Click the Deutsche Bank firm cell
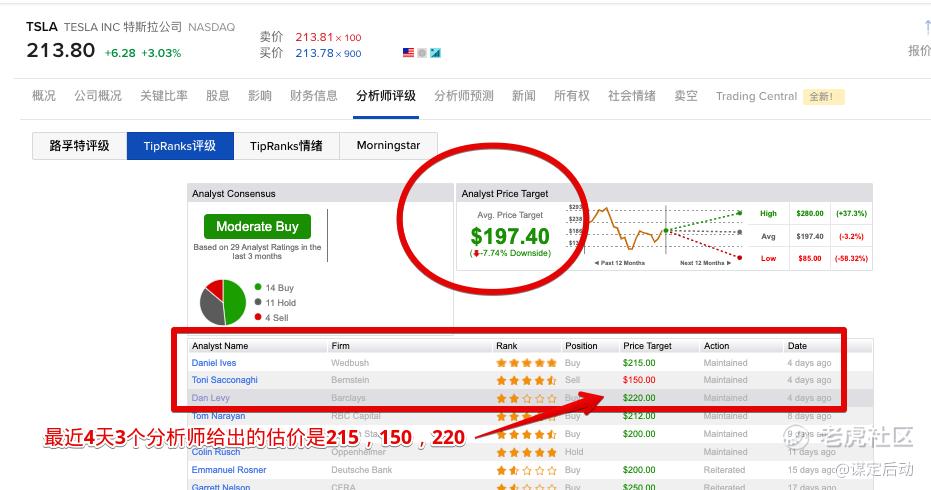Viewport: 931px width, 490px height. pos(362,470)
